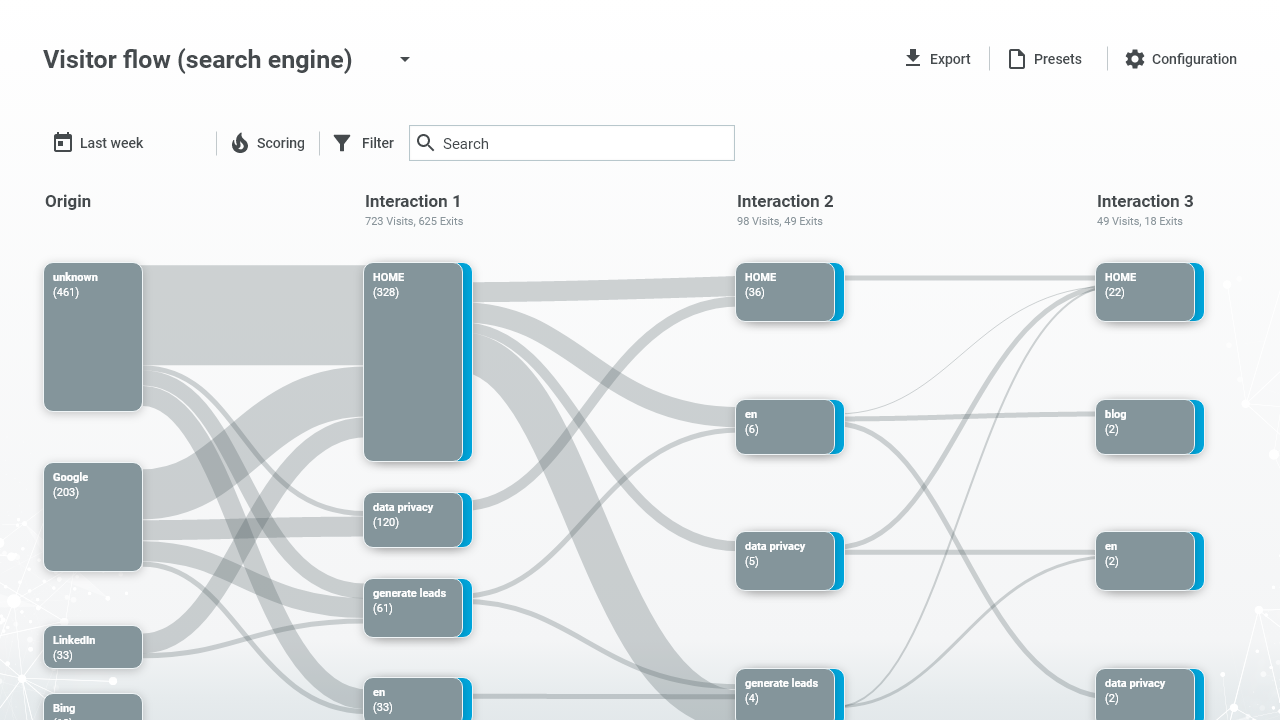1280x720 pixels.
Task: Select en (2) node in Interaction 3
Action: pyautogui.click(x=1145, y=561)
